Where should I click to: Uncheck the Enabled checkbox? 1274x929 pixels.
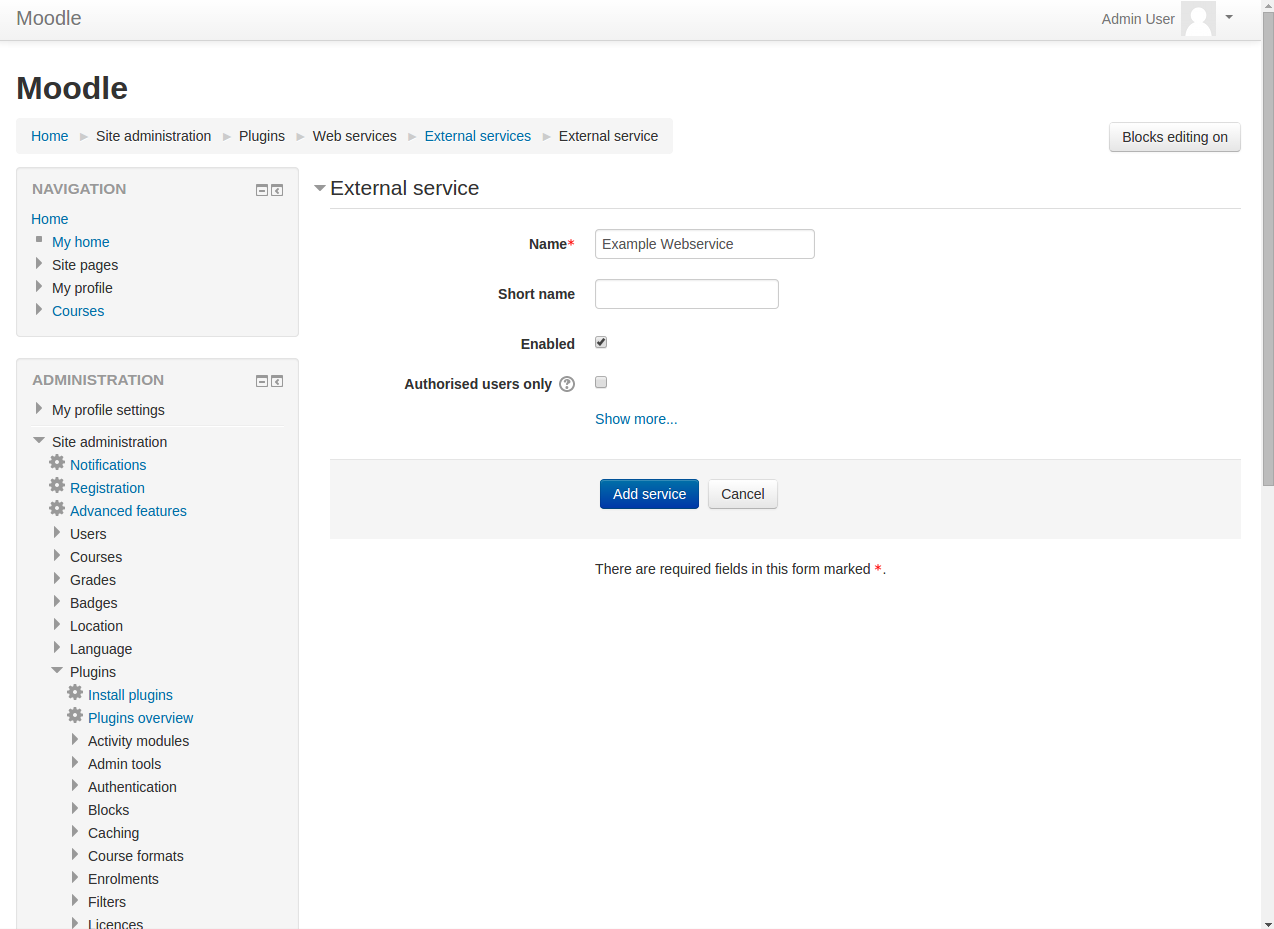click(601, 342)
